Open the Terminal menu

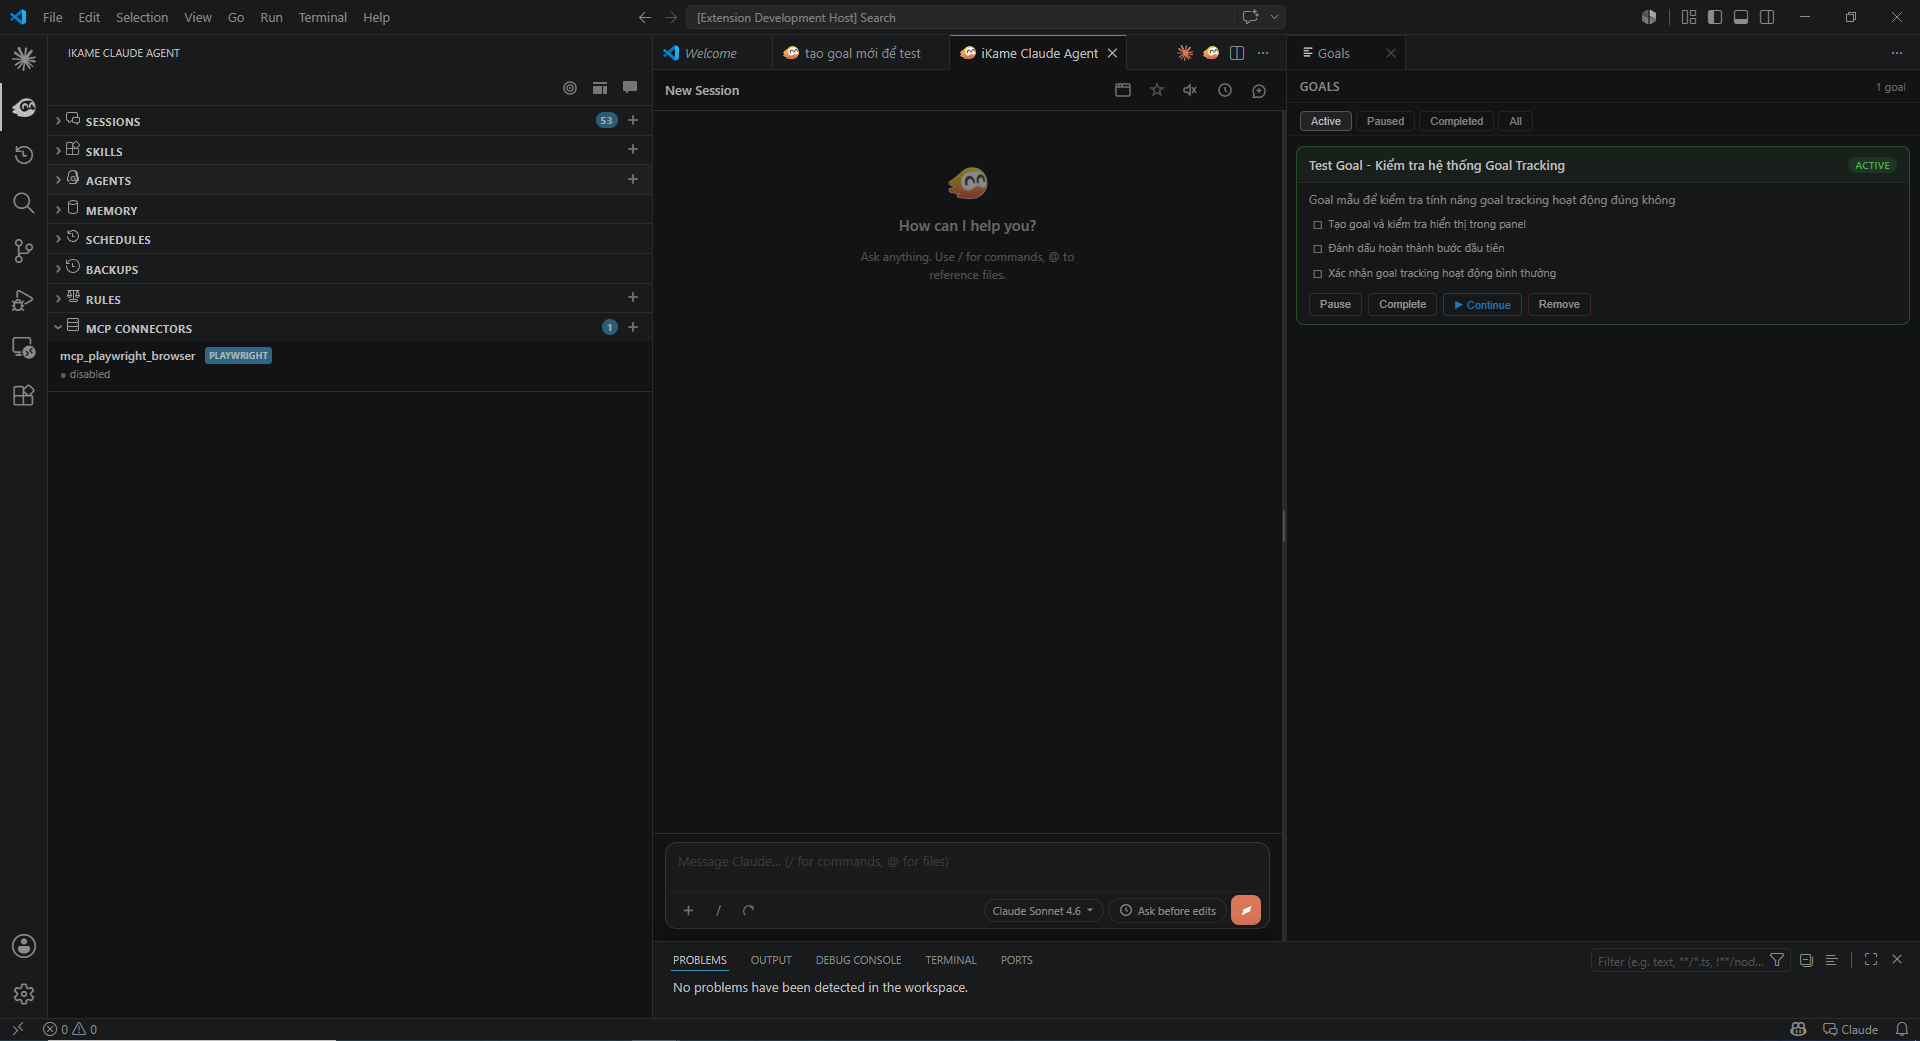(322, 17)
